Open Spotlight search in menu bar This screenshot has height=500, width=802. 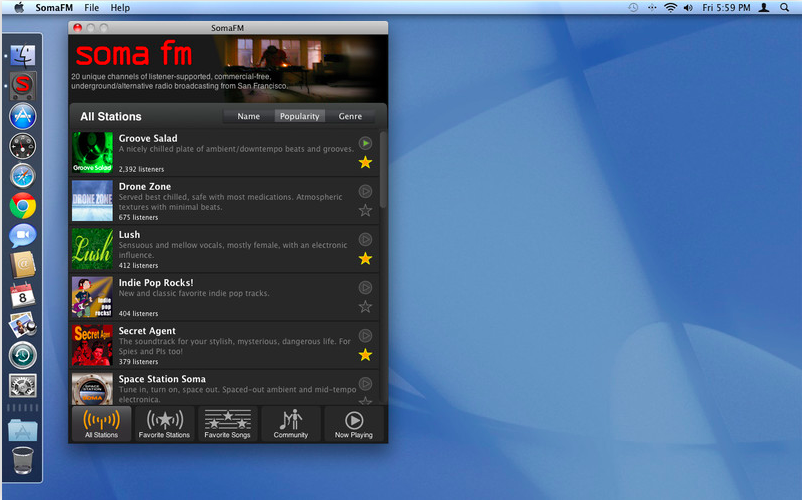pos(784,8)
